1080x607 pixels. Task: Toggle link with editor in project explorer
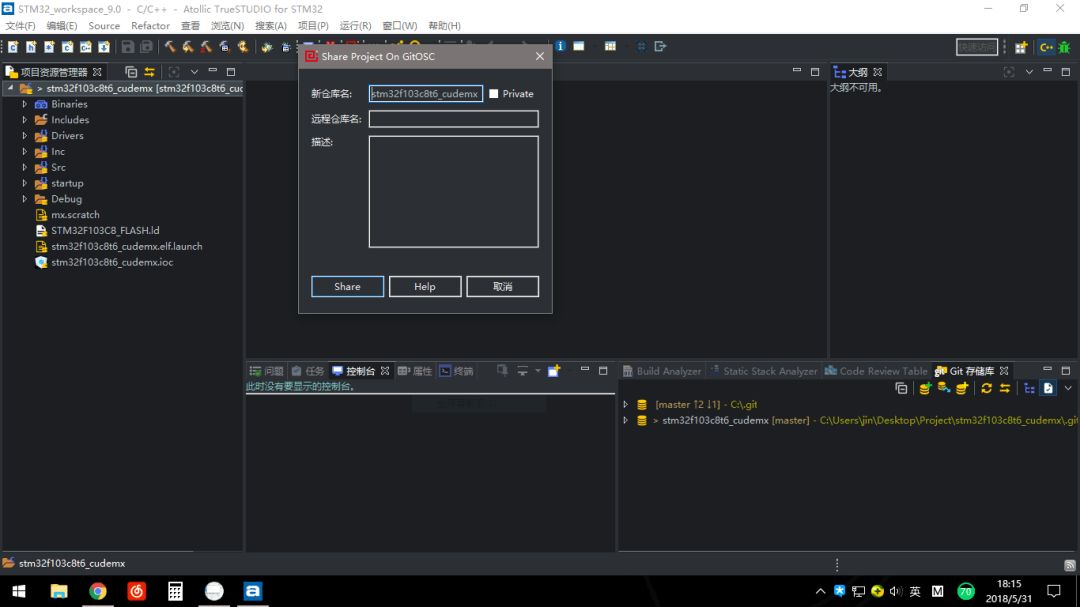click(149, 72)
